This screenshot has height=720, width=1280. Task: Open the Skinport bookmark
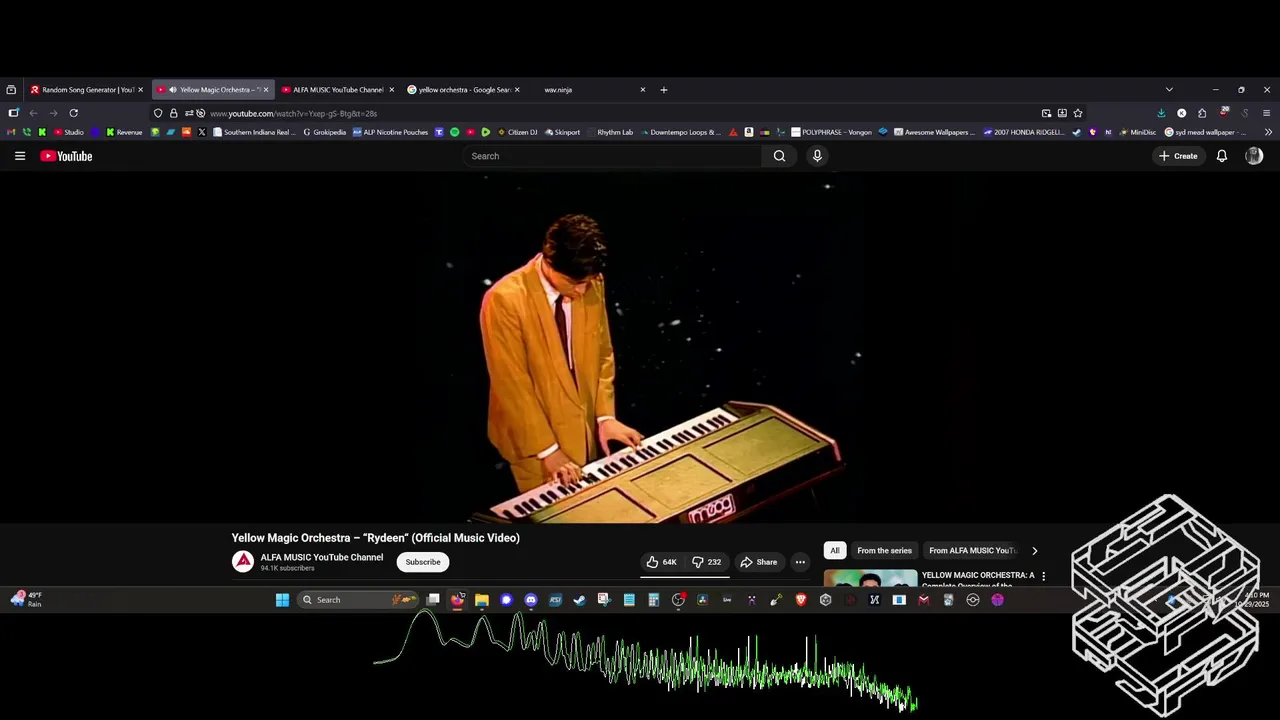(x=562, y=132)
